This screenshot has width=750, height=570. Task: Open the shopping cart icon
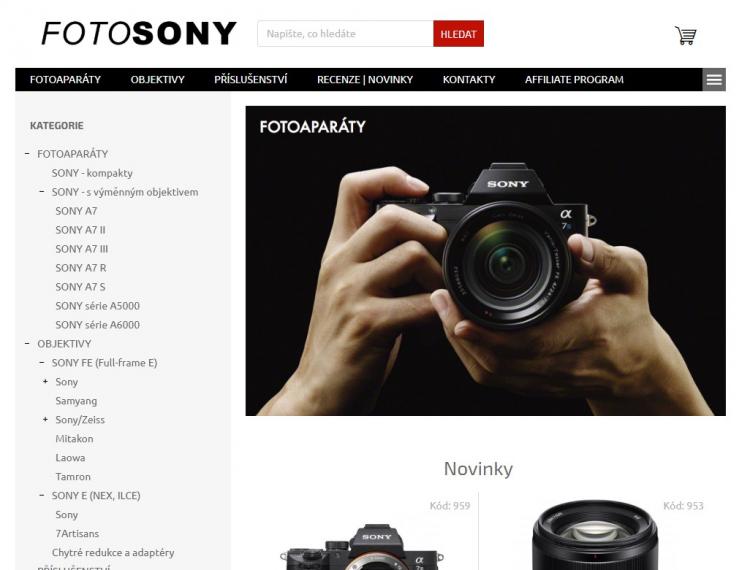click(685, 35)
